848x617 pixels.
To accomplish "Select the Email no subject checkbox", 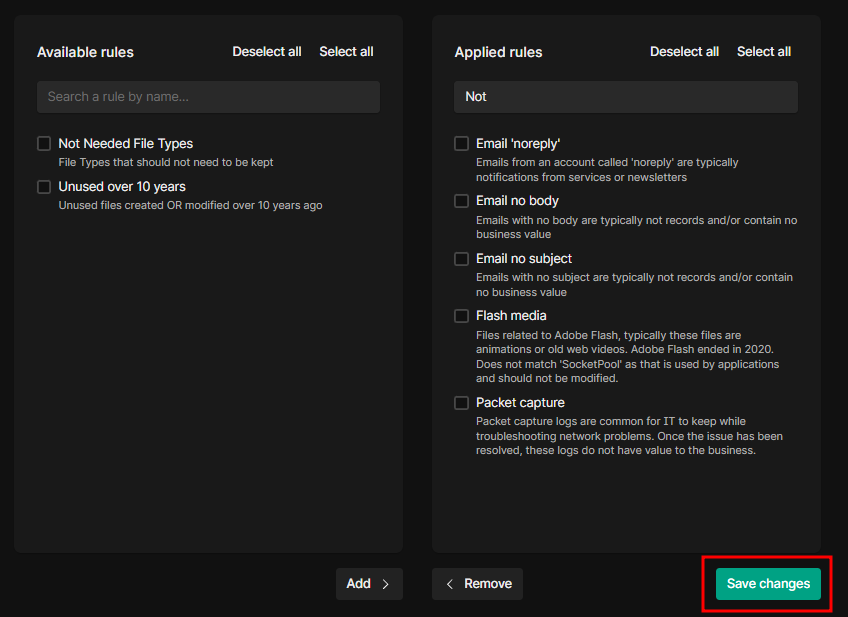I will click(x=461, y=259).
